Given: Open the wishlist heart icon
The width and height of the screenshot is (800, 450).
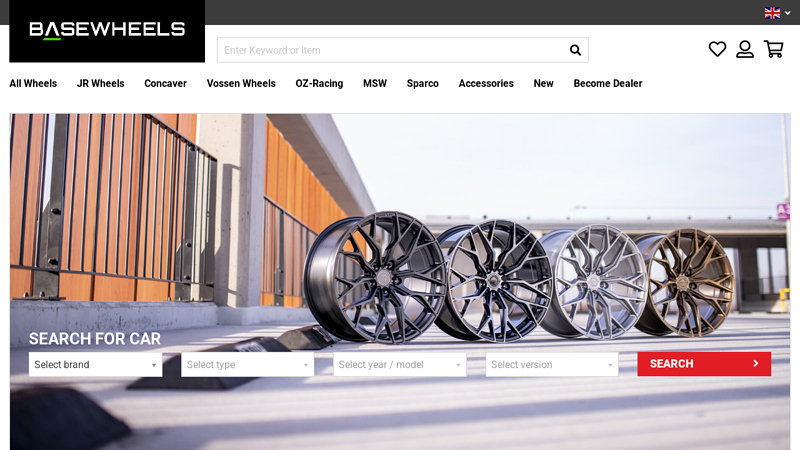Looking at the screenshot, I should coord(717,49).
